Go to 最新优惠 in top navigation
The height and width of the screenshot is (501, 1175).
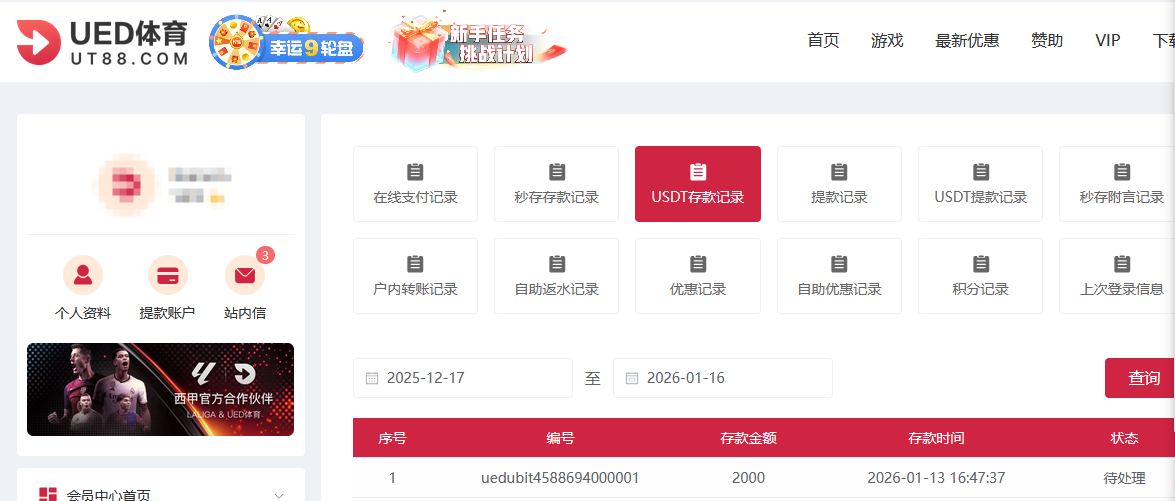(966, 40)
